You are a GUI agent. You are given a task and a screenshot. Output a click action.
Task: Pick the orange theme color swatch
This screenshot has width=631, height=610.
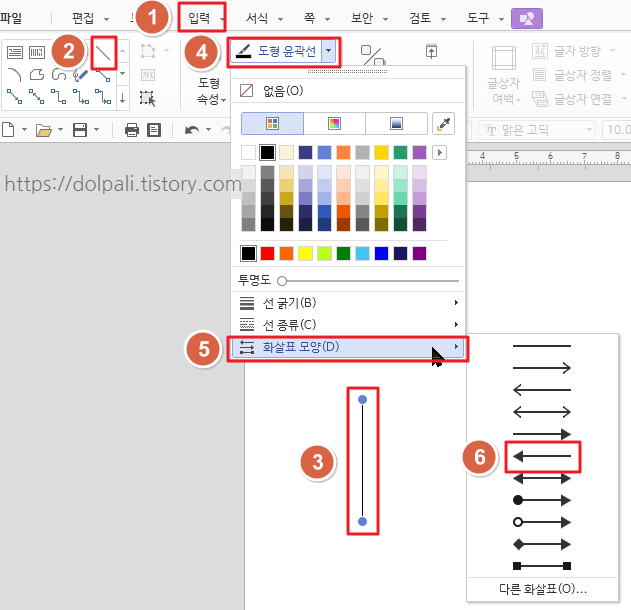(x=343, y=152)
